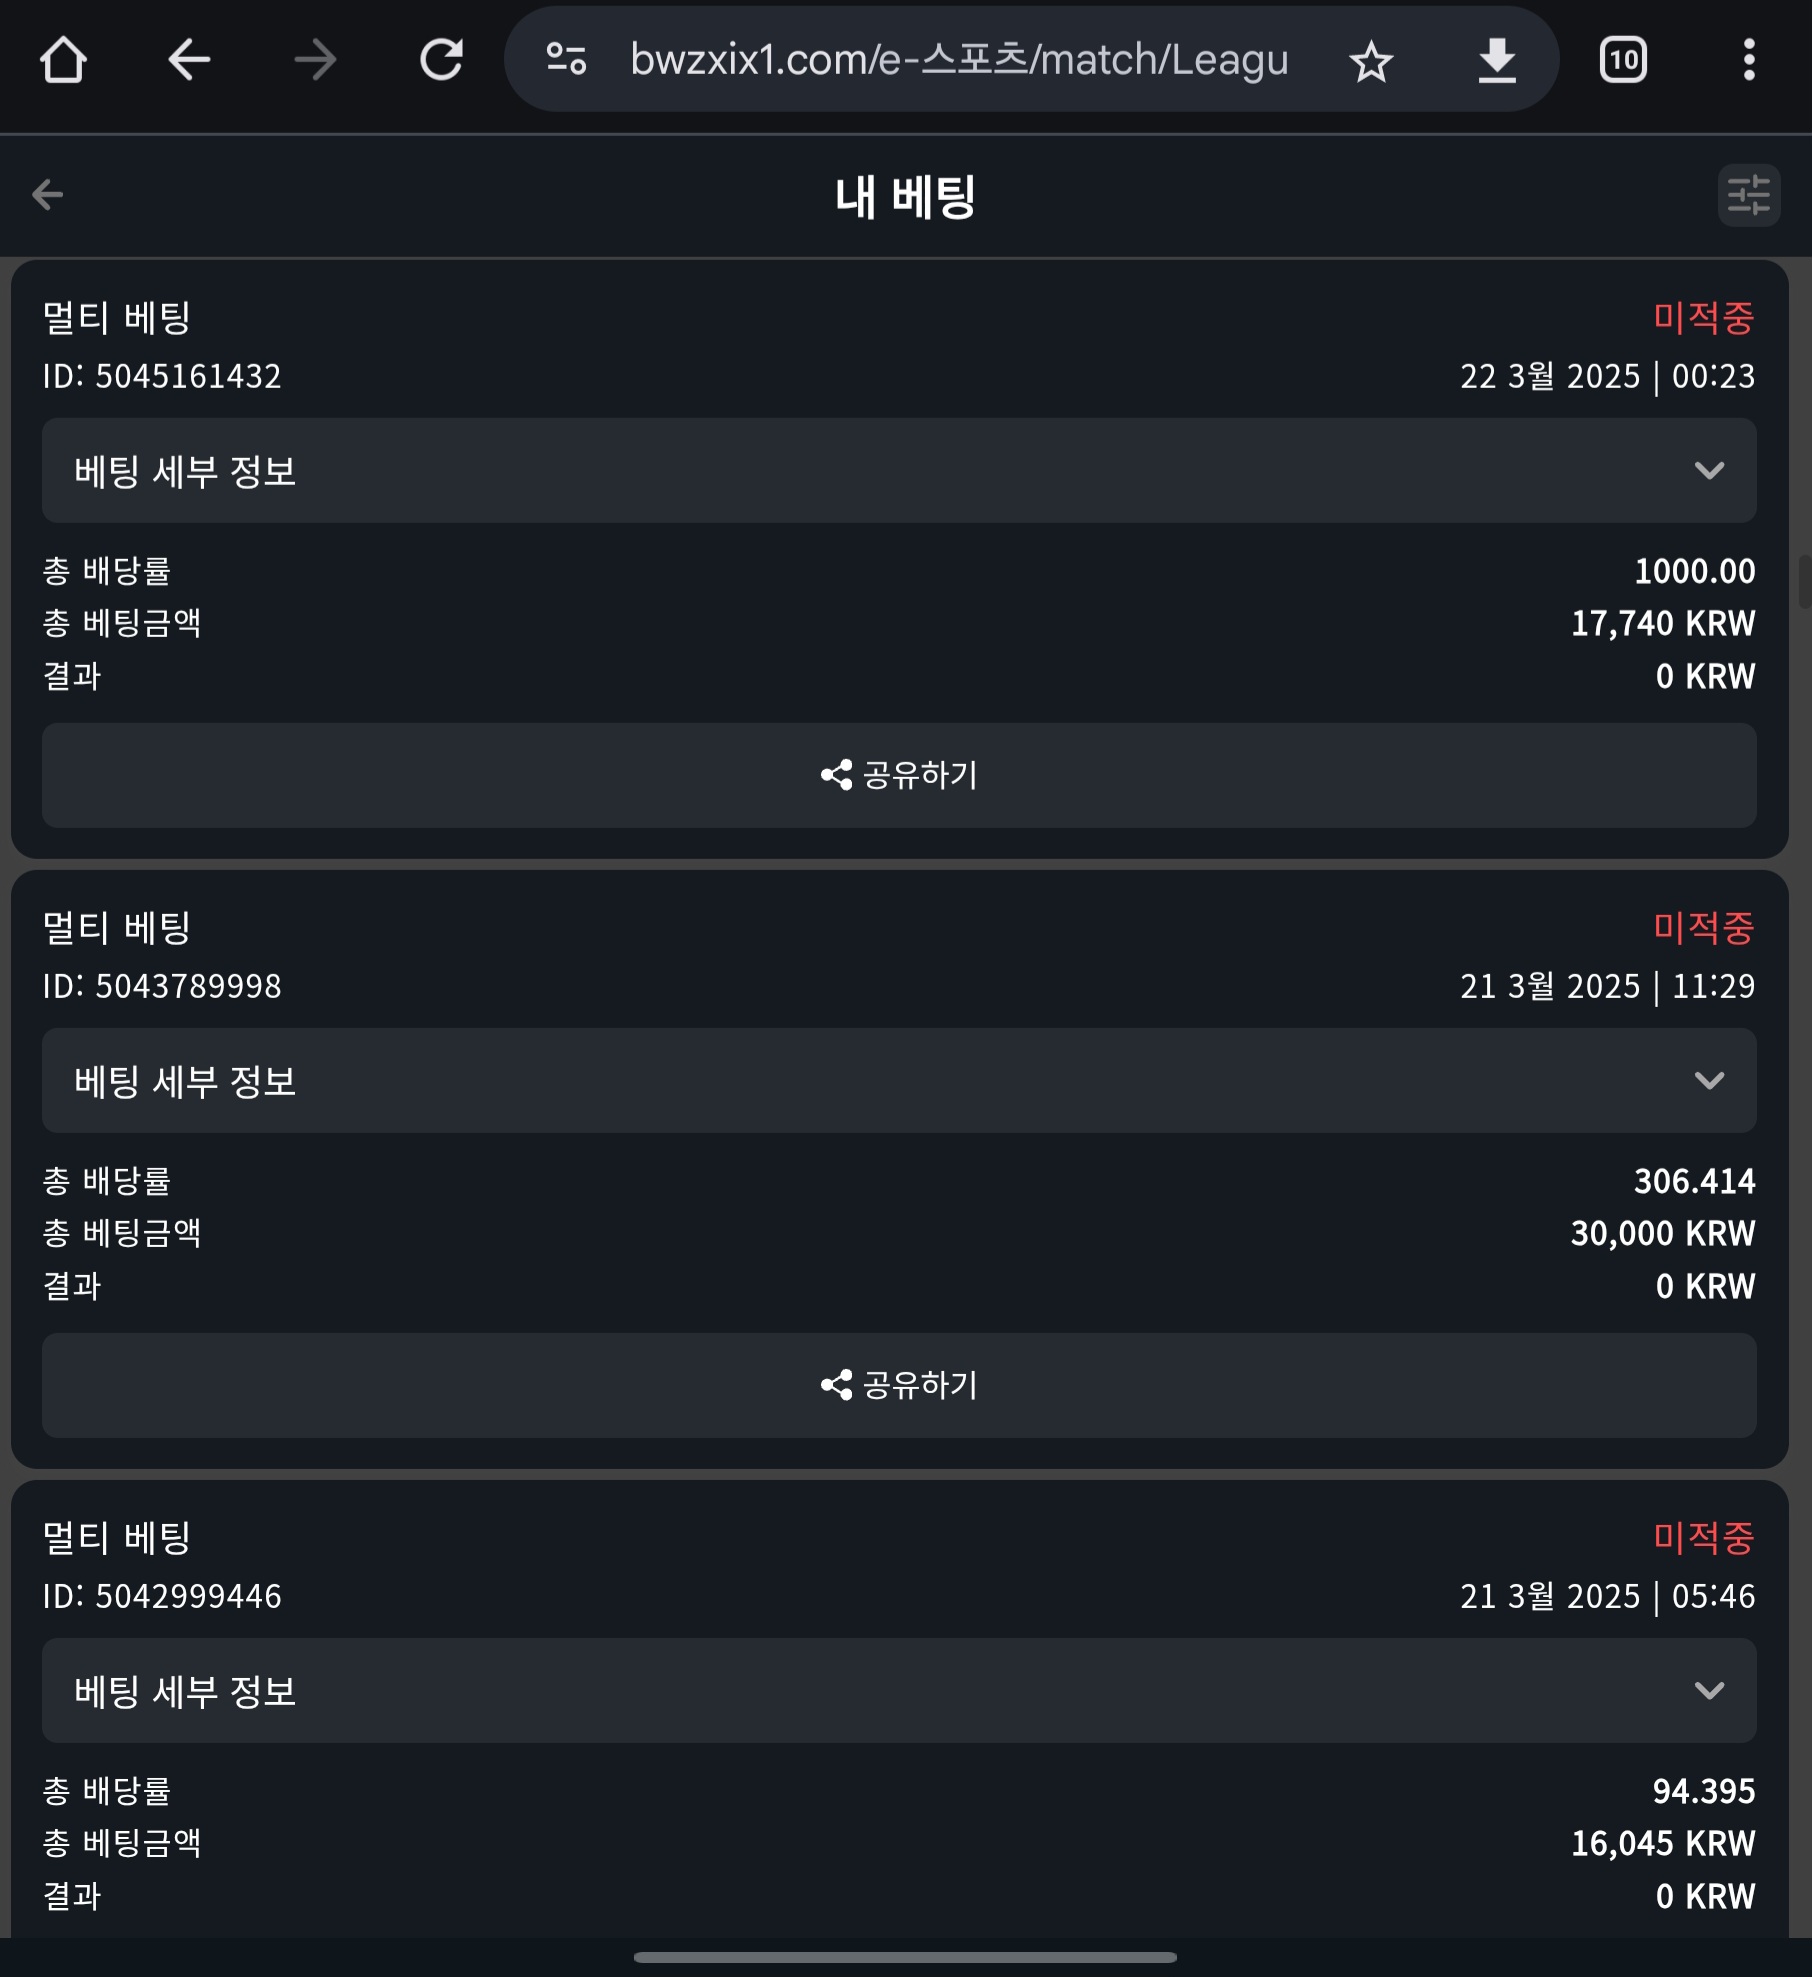Expand 베팅 세부 정보 for bet ID 5045161432

click(x=899, y=470)
